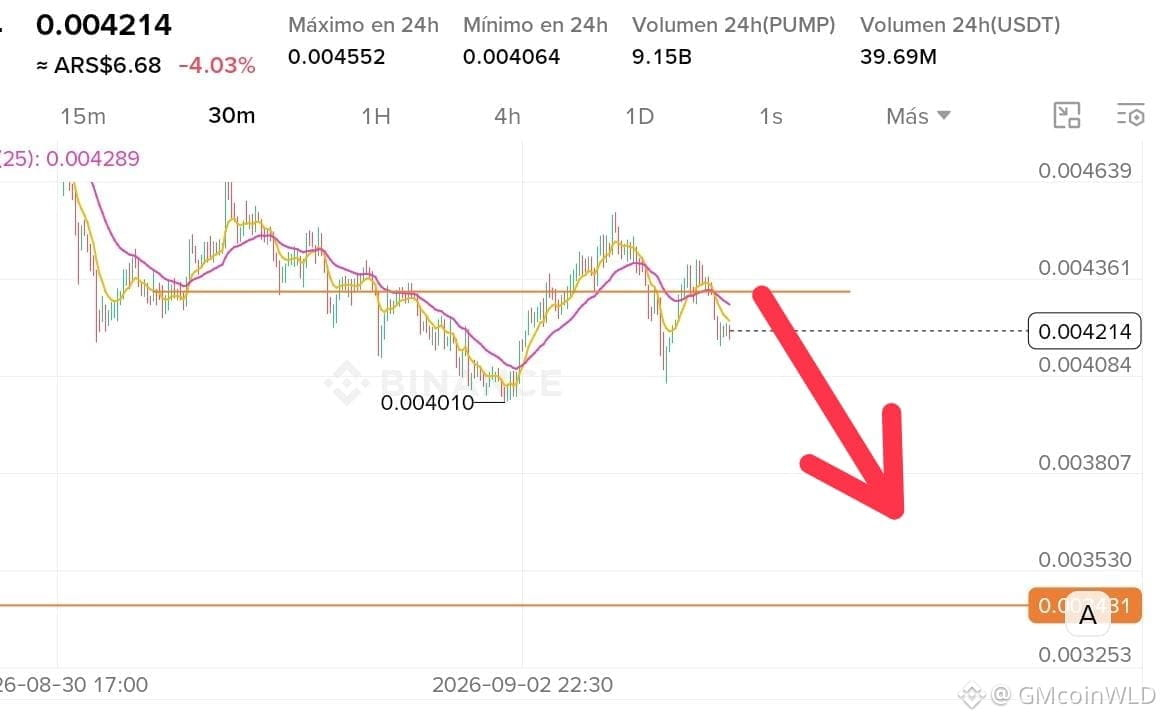Click the current price label 0.004214
The image size is (1164, 720).
[x=1085, y=331]
